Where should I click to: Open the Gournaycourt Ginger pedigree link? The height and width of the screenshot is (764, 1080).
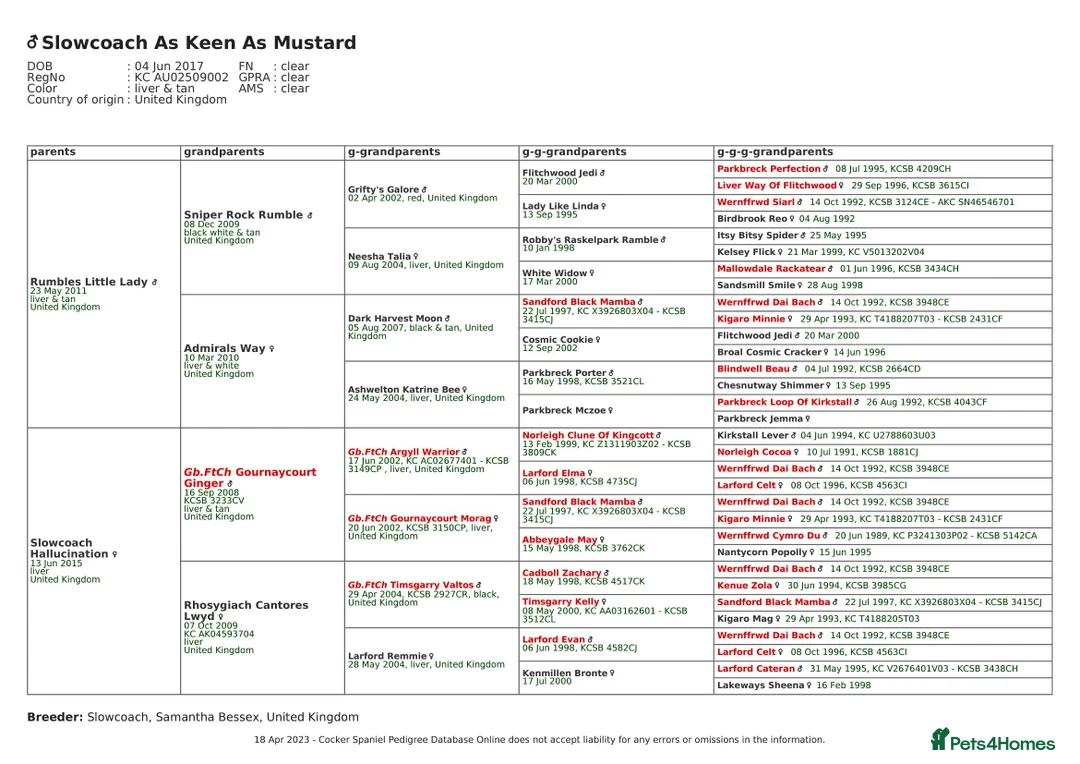coord(249,477)
